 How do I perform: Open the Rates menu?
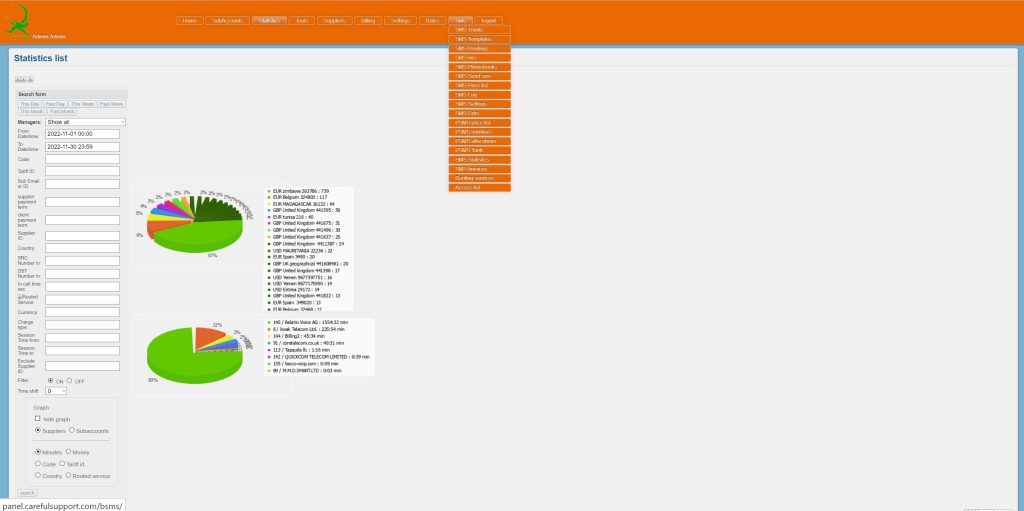(x=432, y=20)
